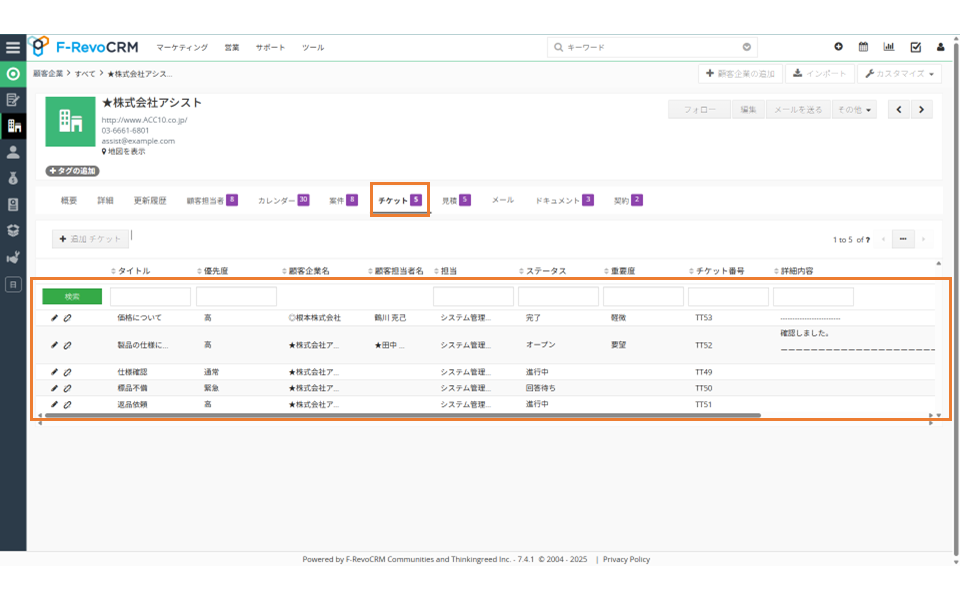Open the user profile icon in top bar
Screen dimensions: 960x600
(940, 47)
